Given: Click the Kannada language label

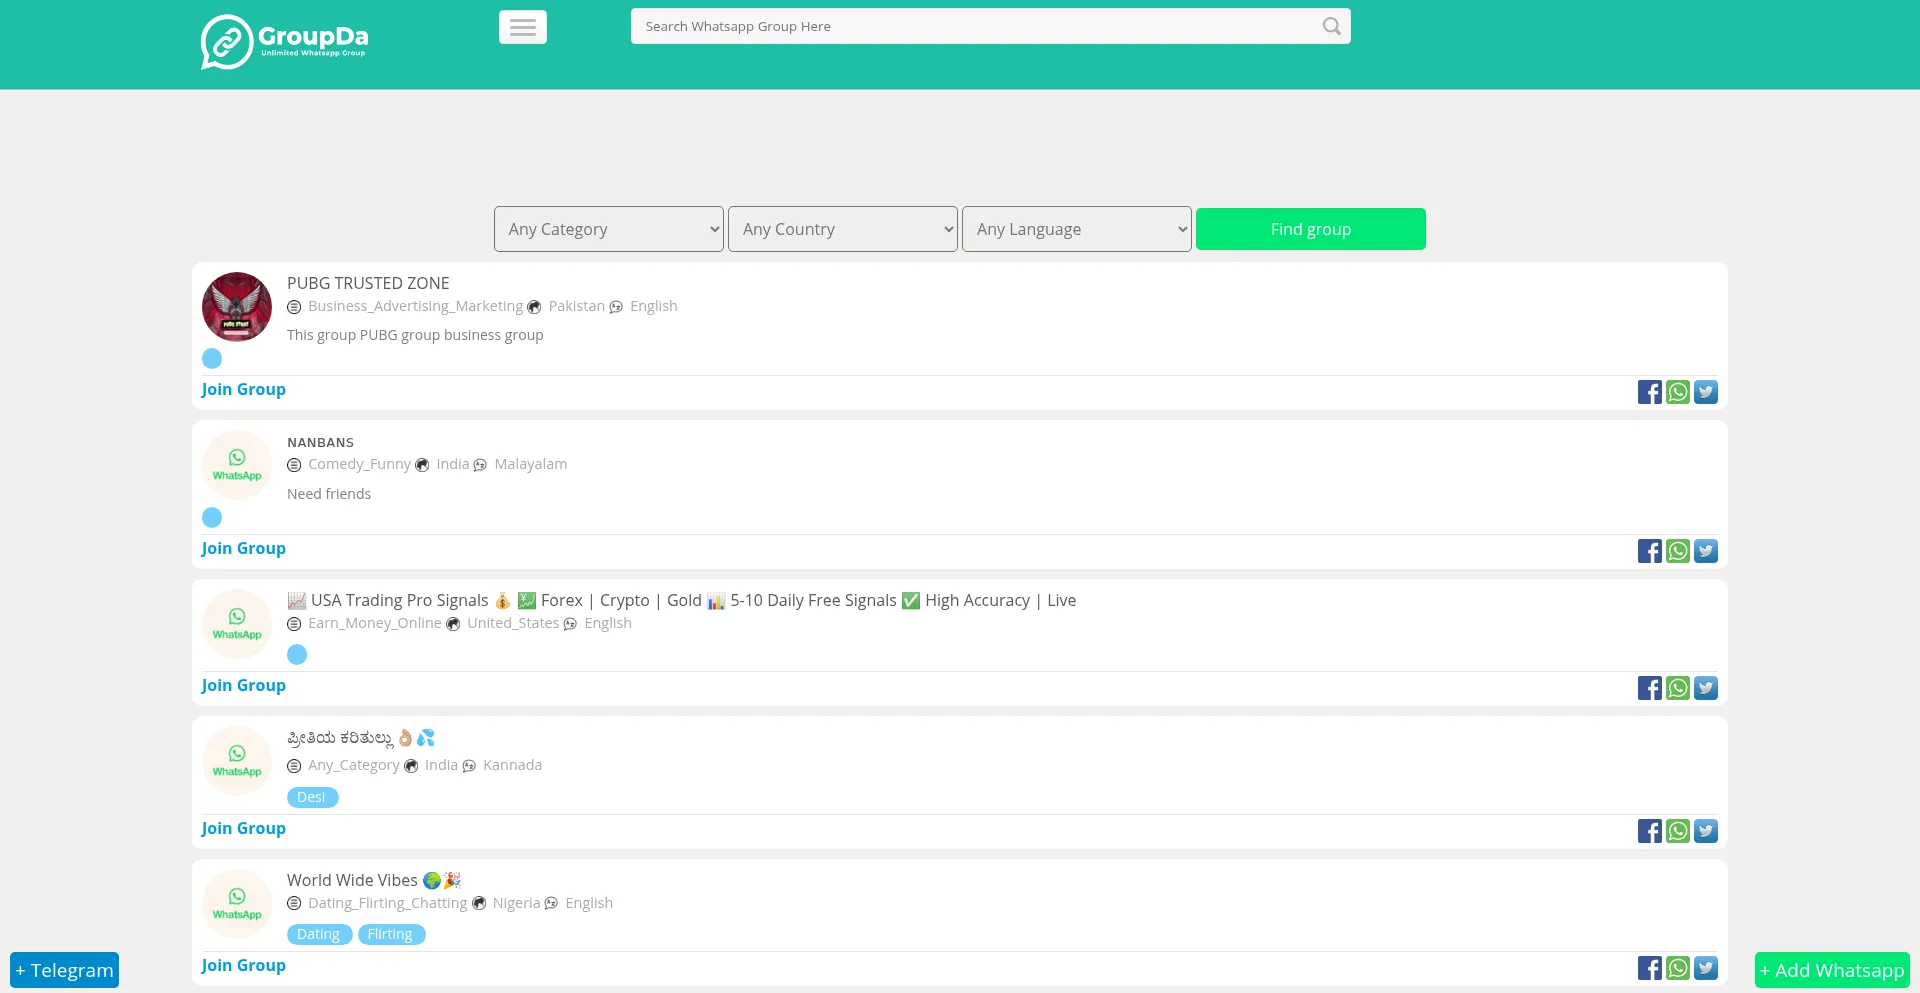Looking at the screenshot, I should [512, 765].
